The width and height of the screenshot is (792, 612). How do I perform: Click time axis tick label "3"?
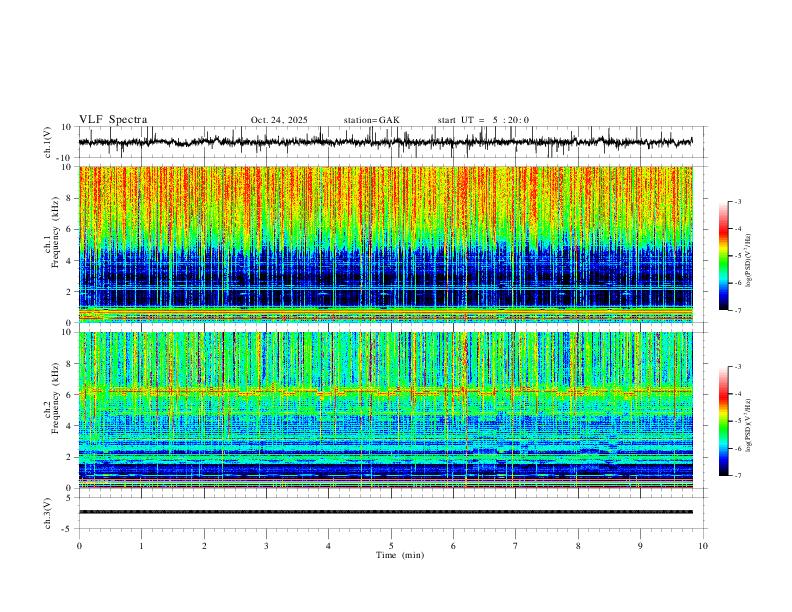(266, 546)
